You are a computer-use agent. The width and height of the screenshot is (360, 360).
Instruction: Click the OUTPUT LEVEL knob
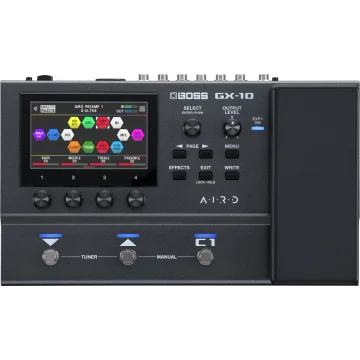point(232,128)
